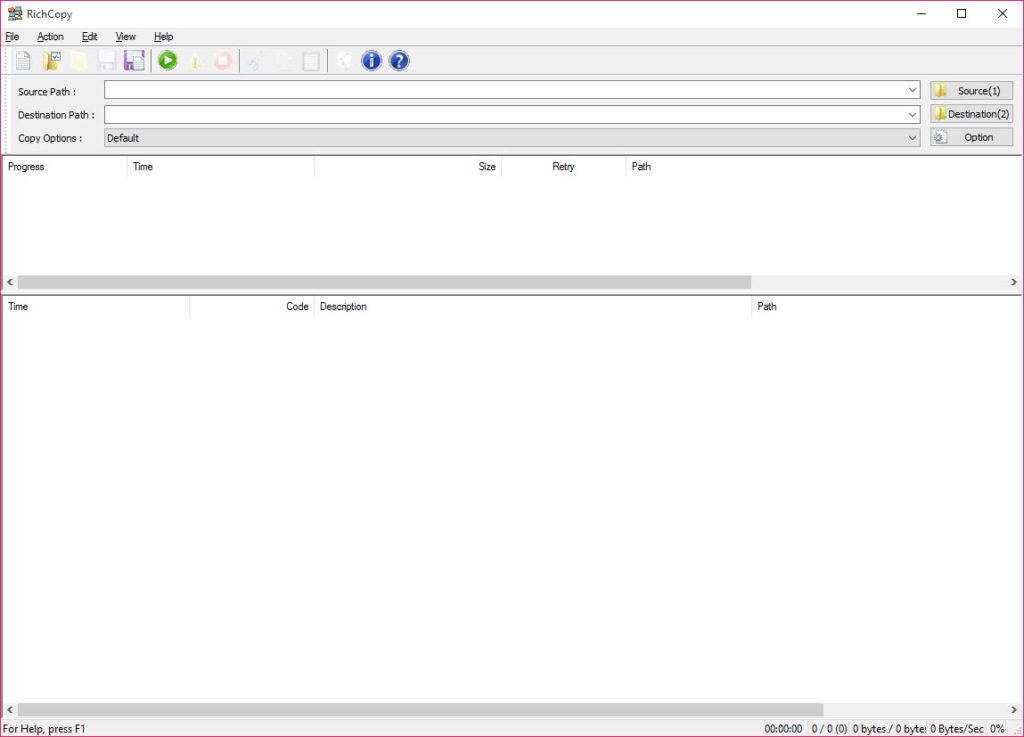The width and height of the screenshot is (1024, 737).
Task: Expand the Destination Path dropdown arrow
Action: pyautogui.click(x=912, y=114)
